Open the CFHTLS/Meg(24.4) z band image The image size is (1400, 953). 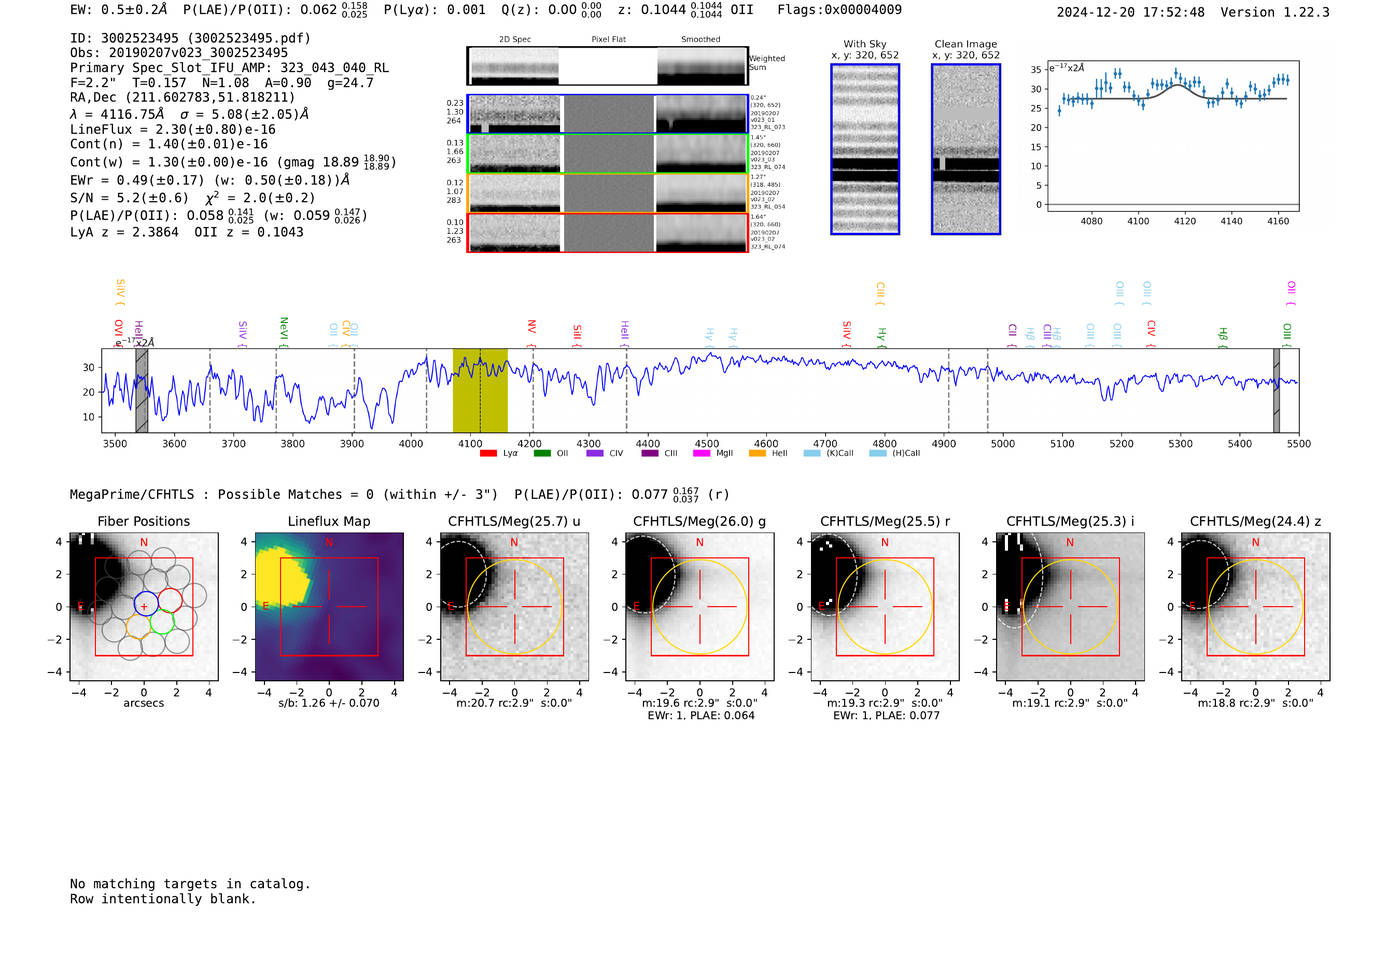(x=1255, y=607)
